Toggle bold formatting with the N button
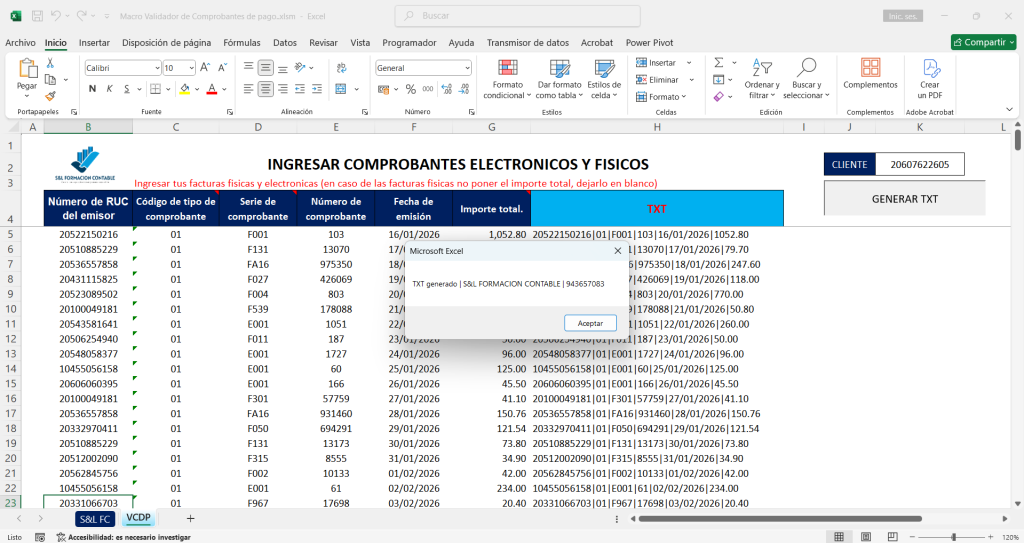Viewport: 1024px width, 543px height. click(x=93, y=88)
